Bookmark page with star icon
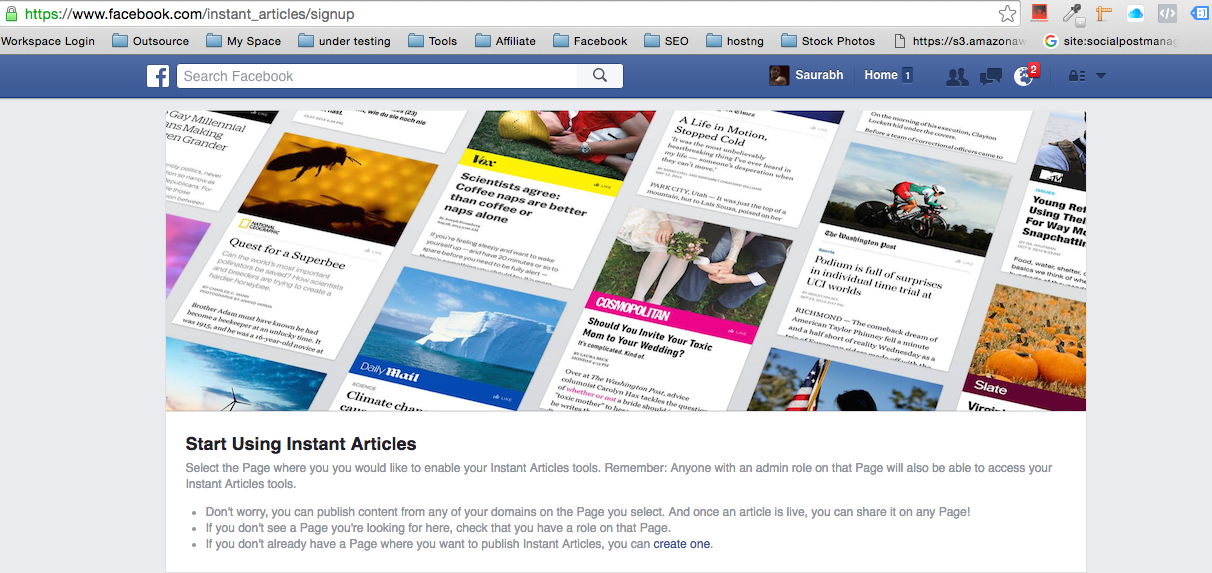 coord(1008,14)
